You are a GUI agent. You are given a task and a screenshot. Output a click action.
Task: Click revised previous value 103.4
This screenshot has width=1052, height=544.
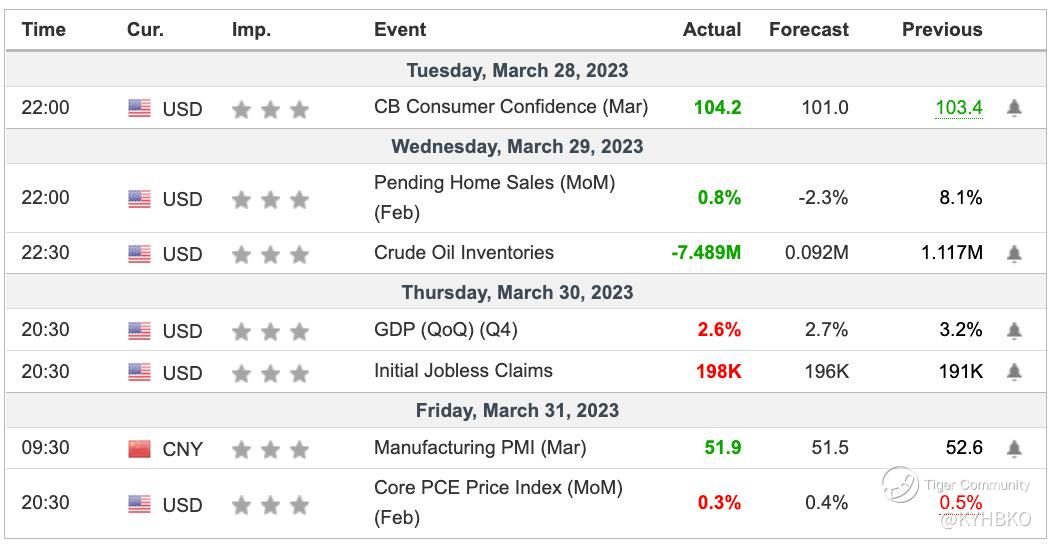[958, 107]
